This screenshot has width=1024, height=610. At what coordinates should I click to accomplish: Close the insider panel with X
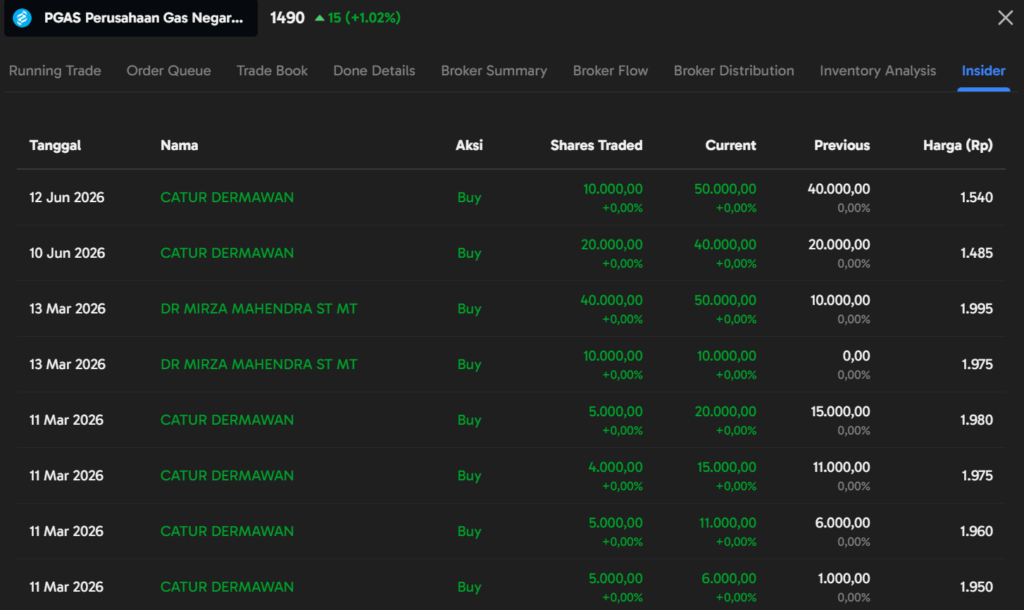click(1005, 18)
